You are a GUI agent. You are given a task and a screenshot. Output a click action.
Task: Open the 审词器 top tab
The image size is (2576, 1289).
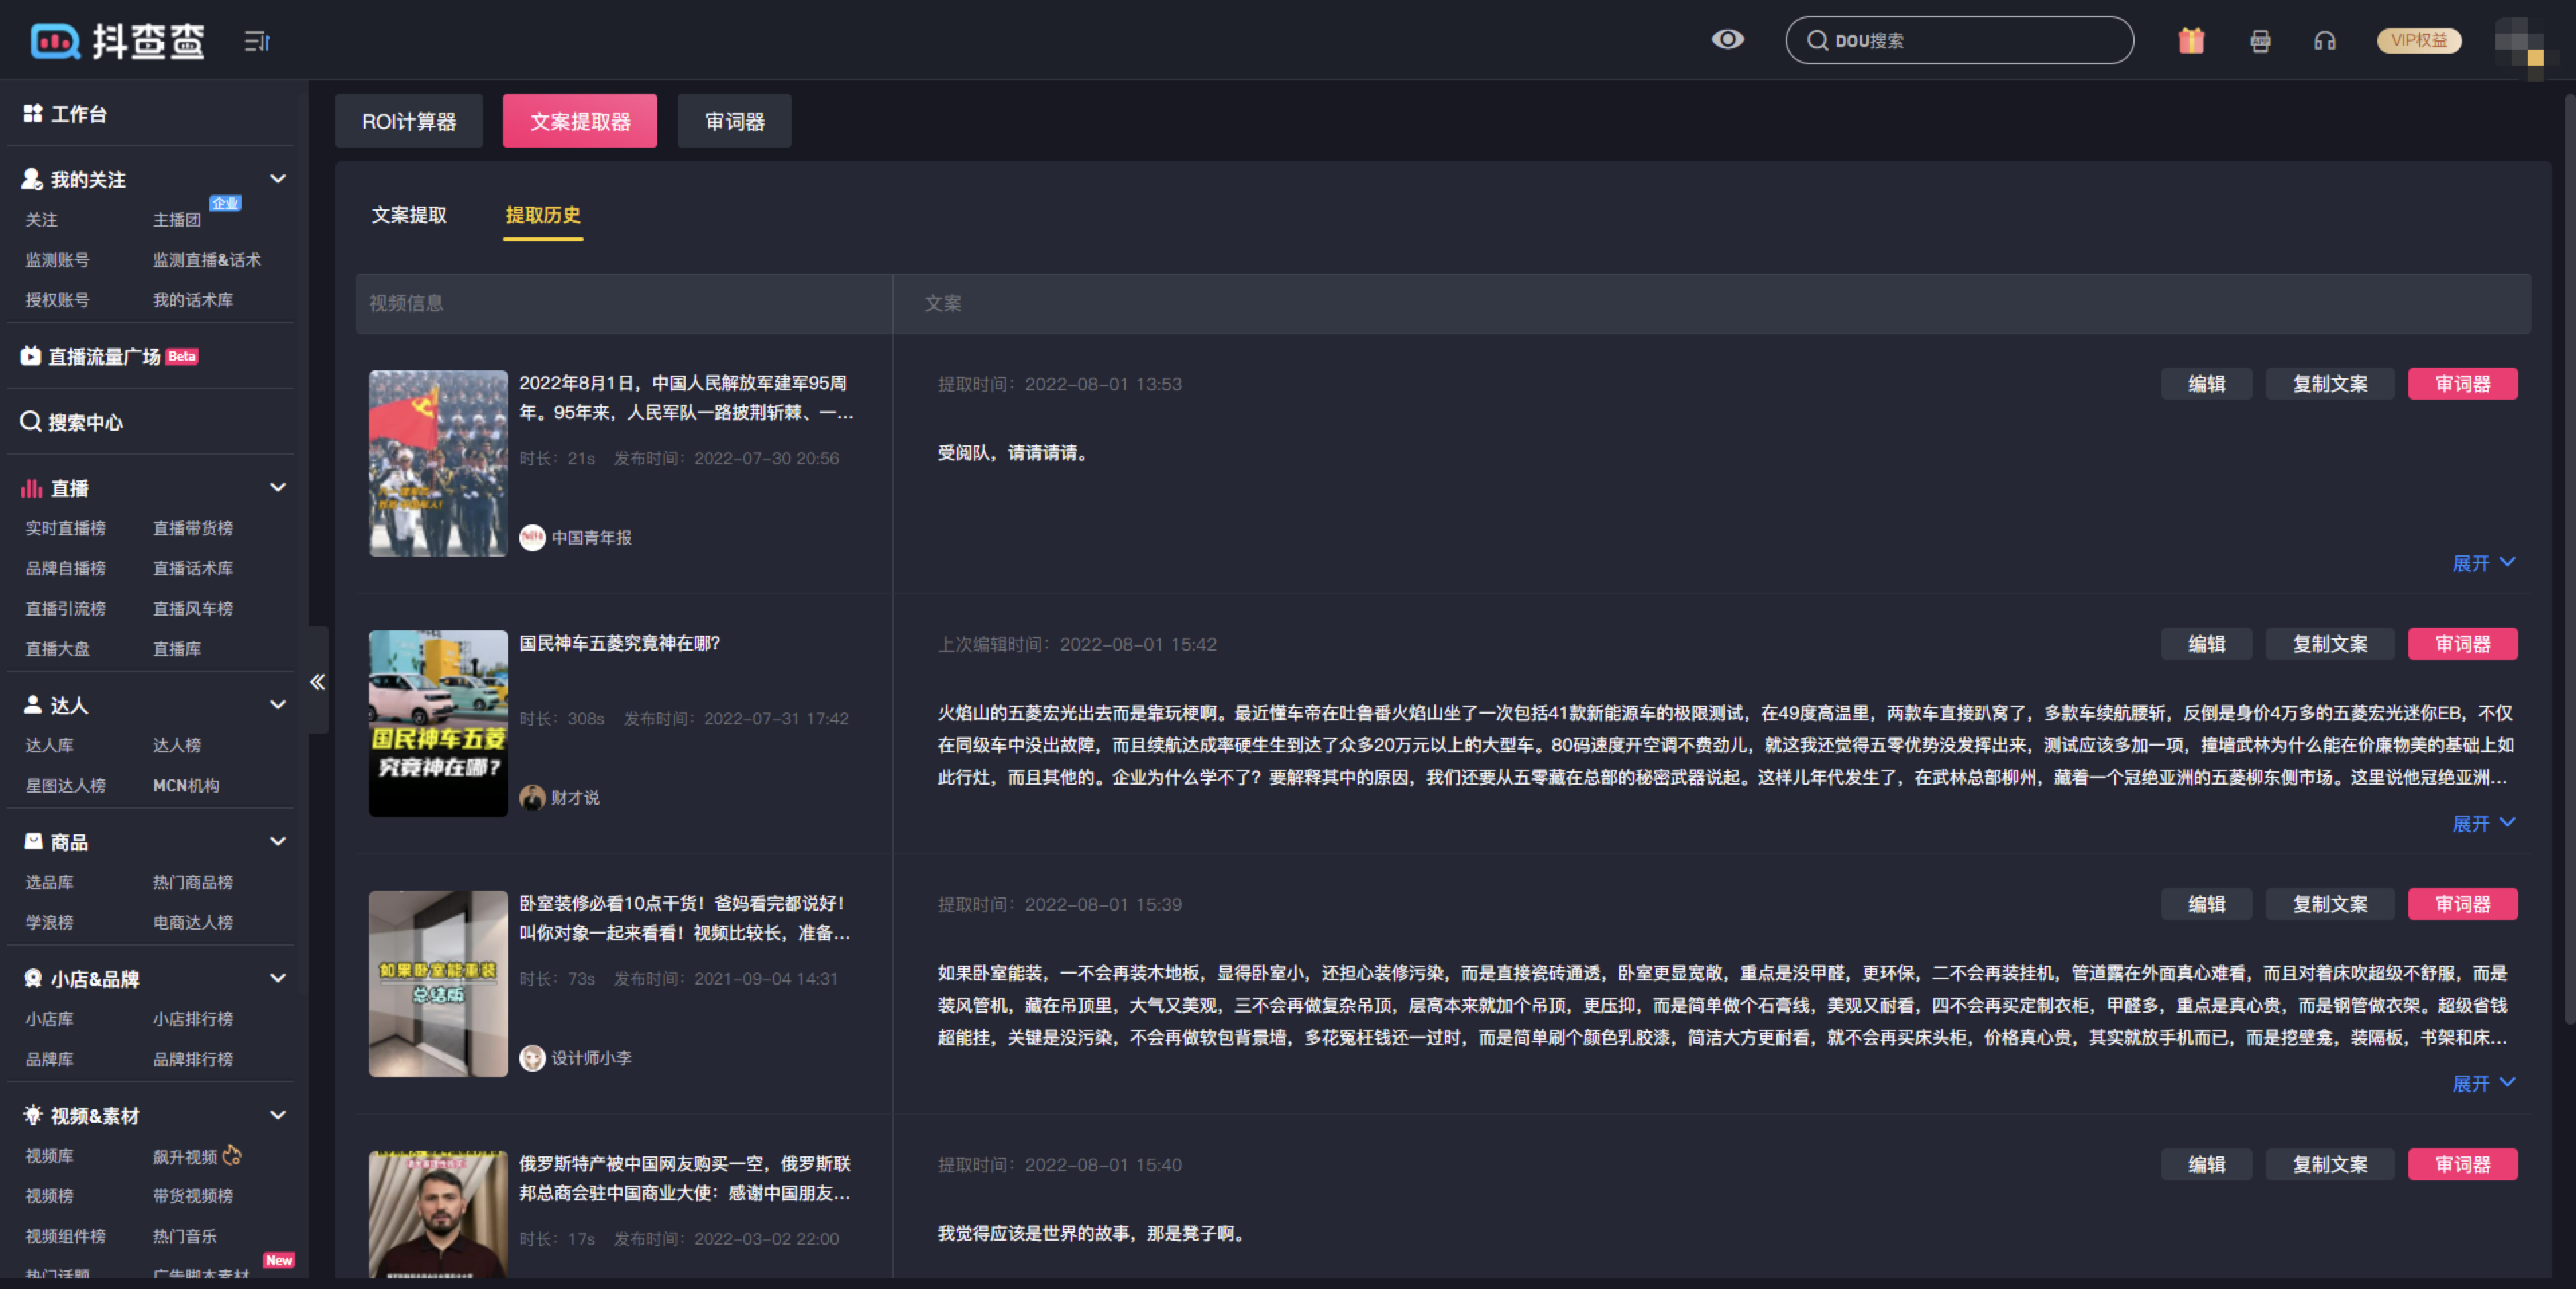tap(734, 122)
